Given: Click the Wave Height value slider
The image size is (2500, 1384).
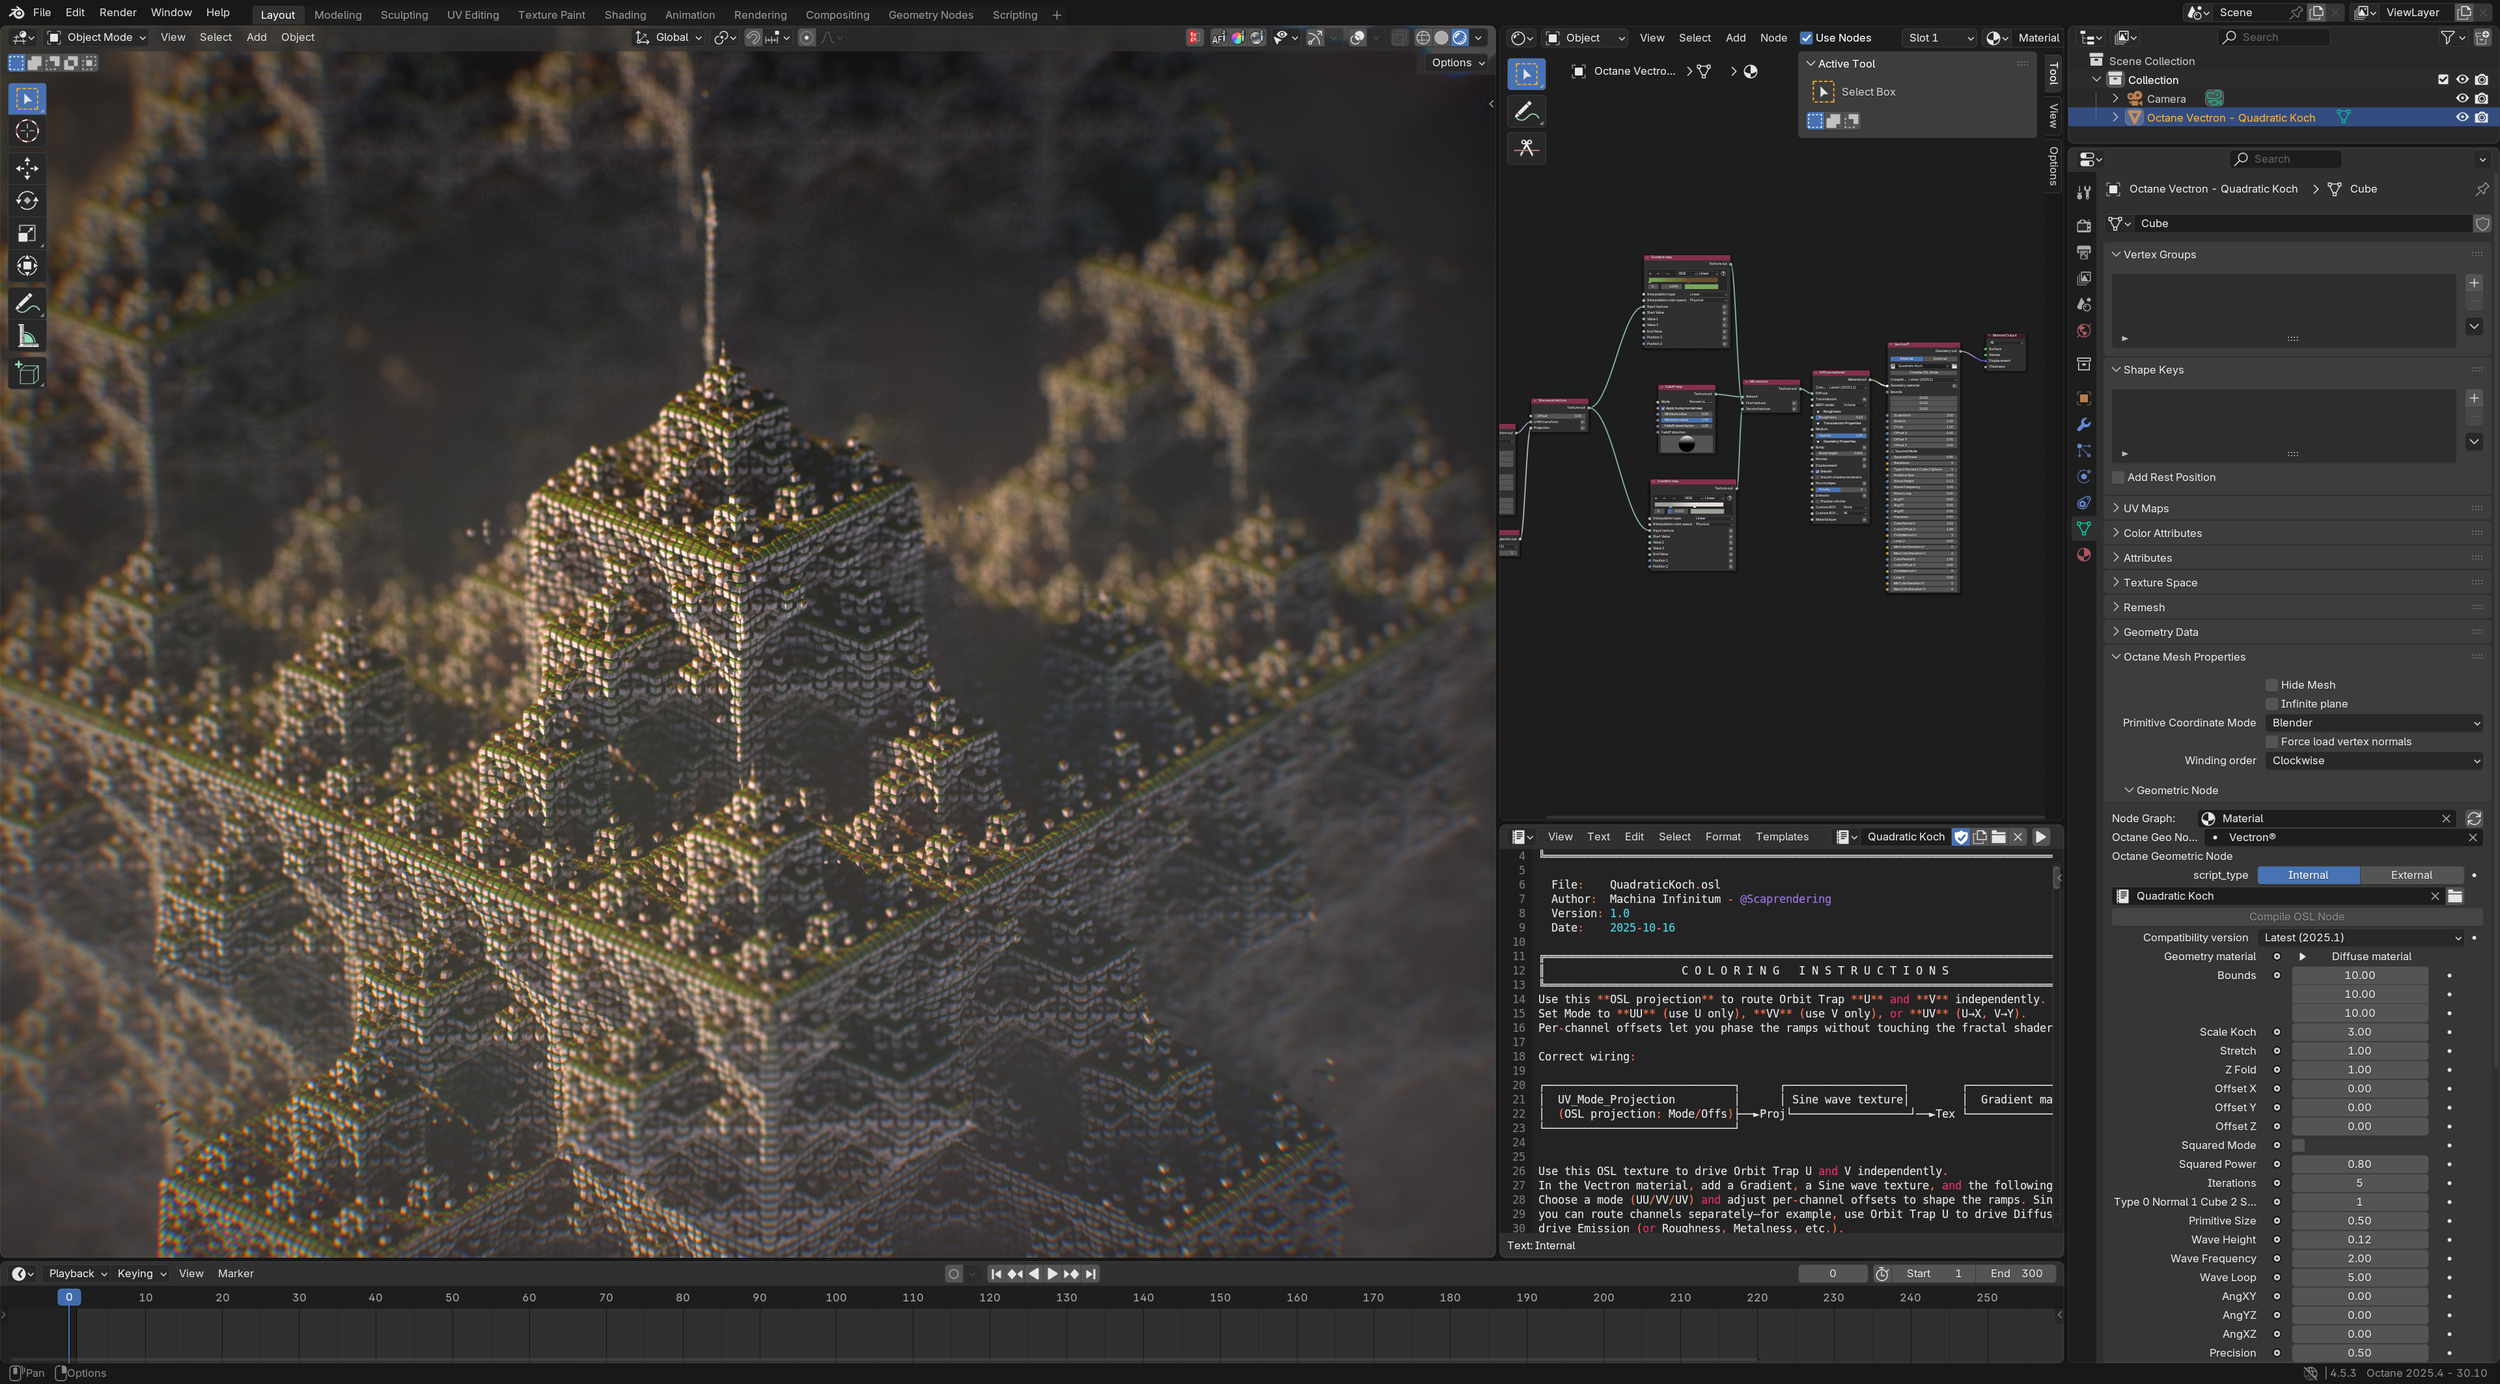Looking at the screenshot, I should click(x=2358, y=1240).
